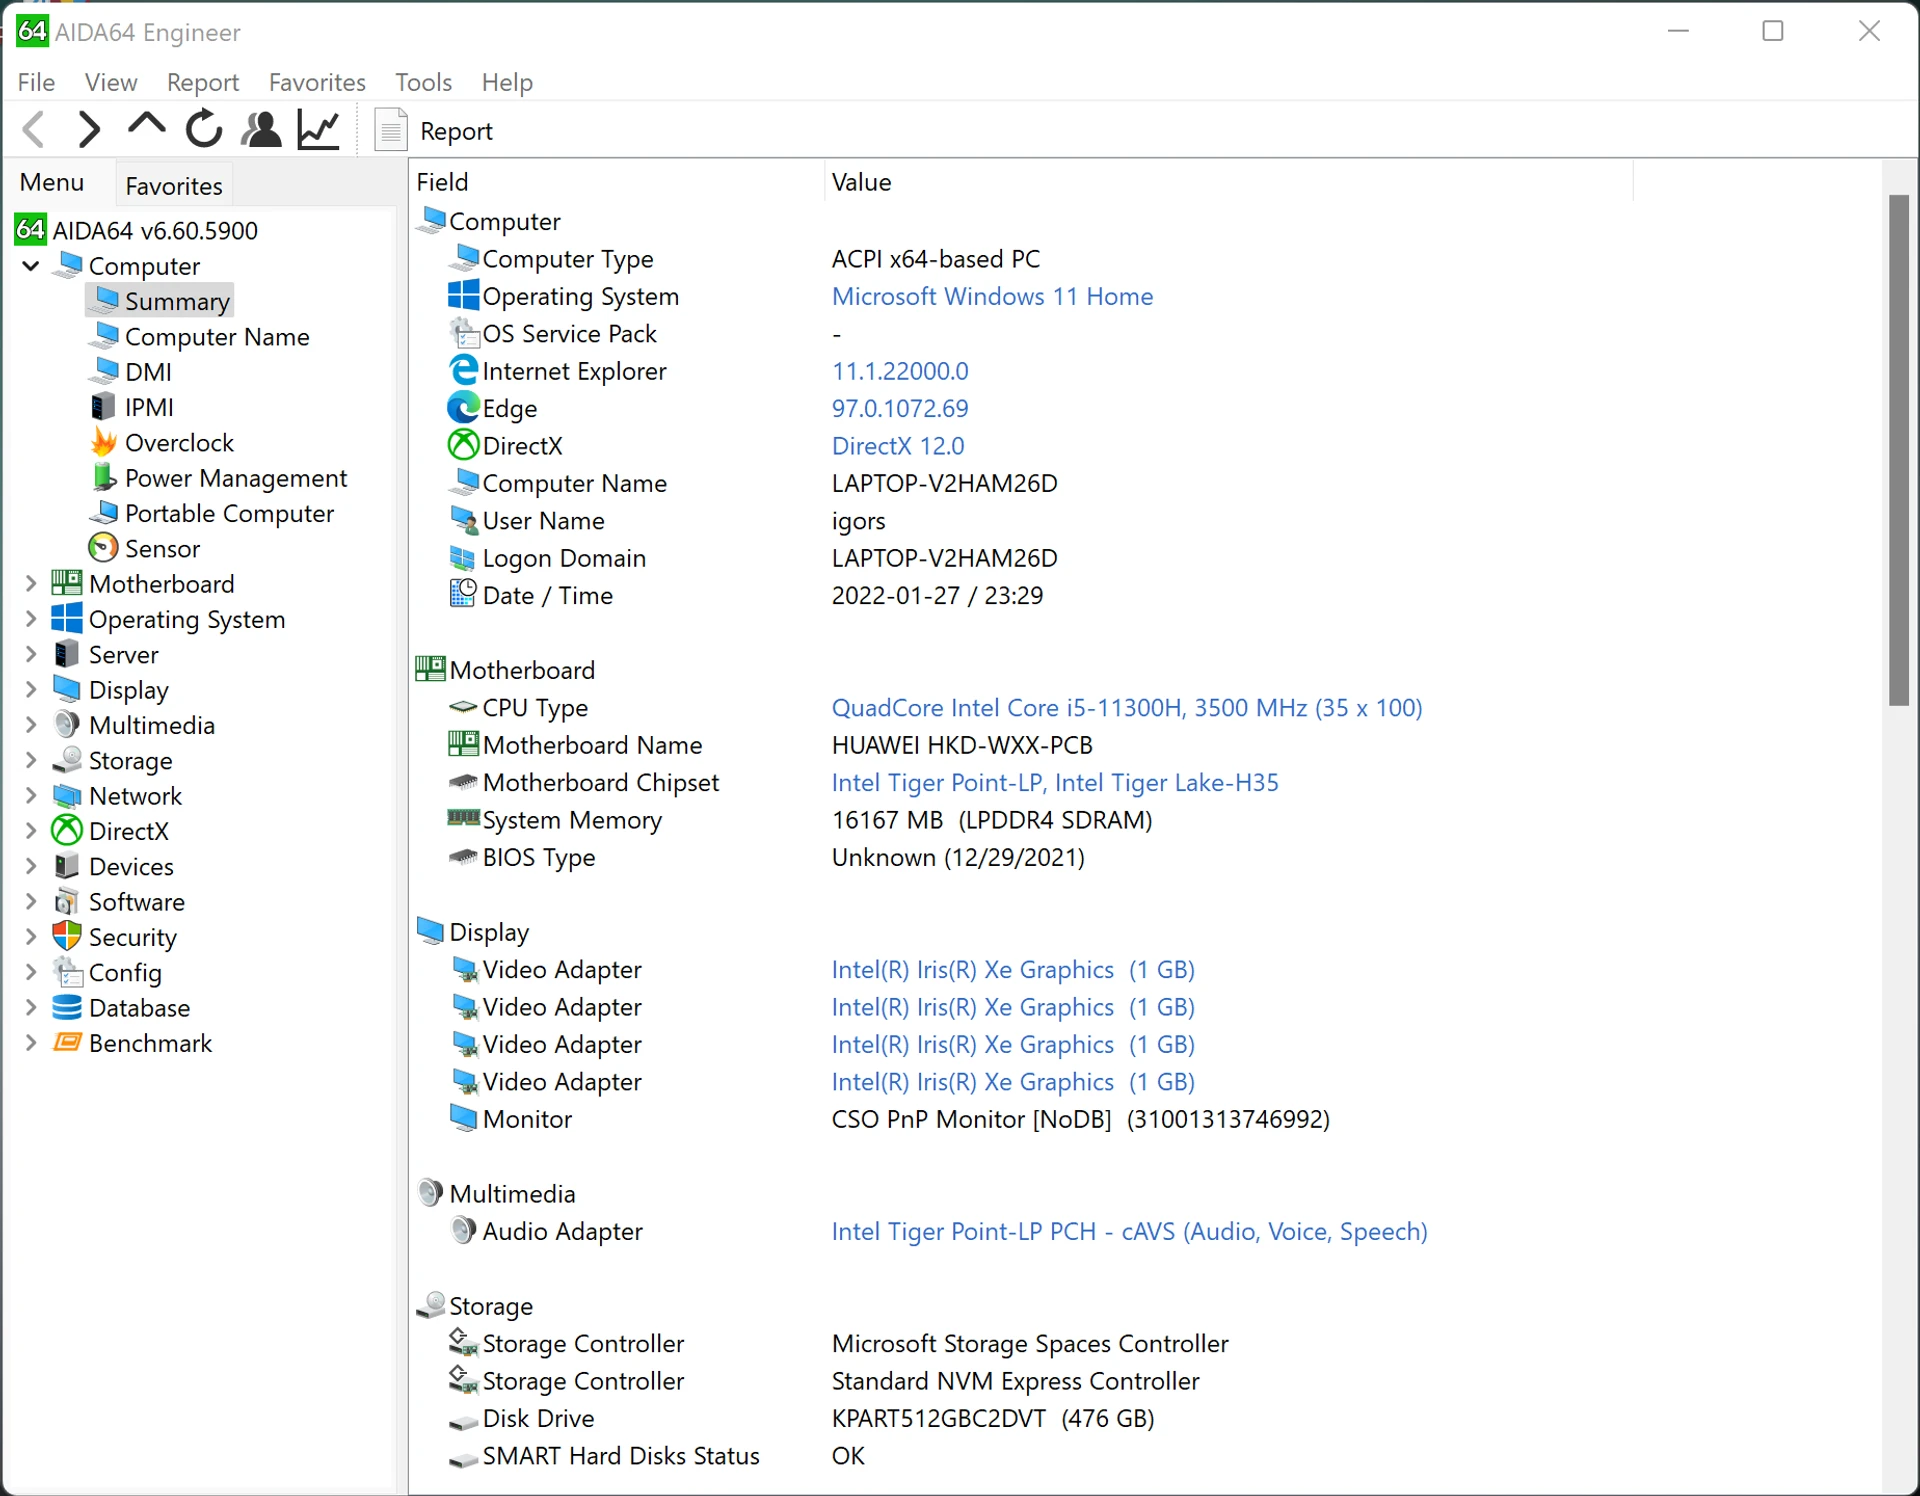The width and height of the screenshot is (1920, 1496).
Task: Open Intel Tiger Point-LP chipset link
Action: coord(1055,783)
